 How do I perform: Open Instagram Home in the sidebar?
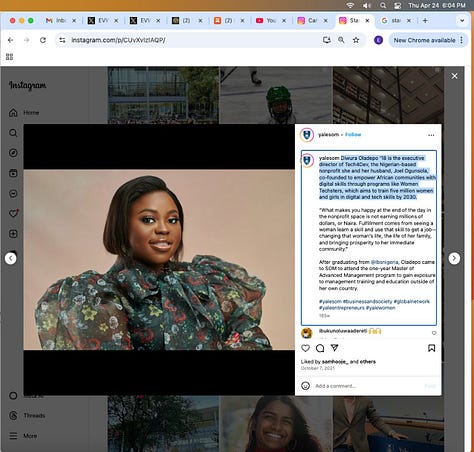pos(24,113)
